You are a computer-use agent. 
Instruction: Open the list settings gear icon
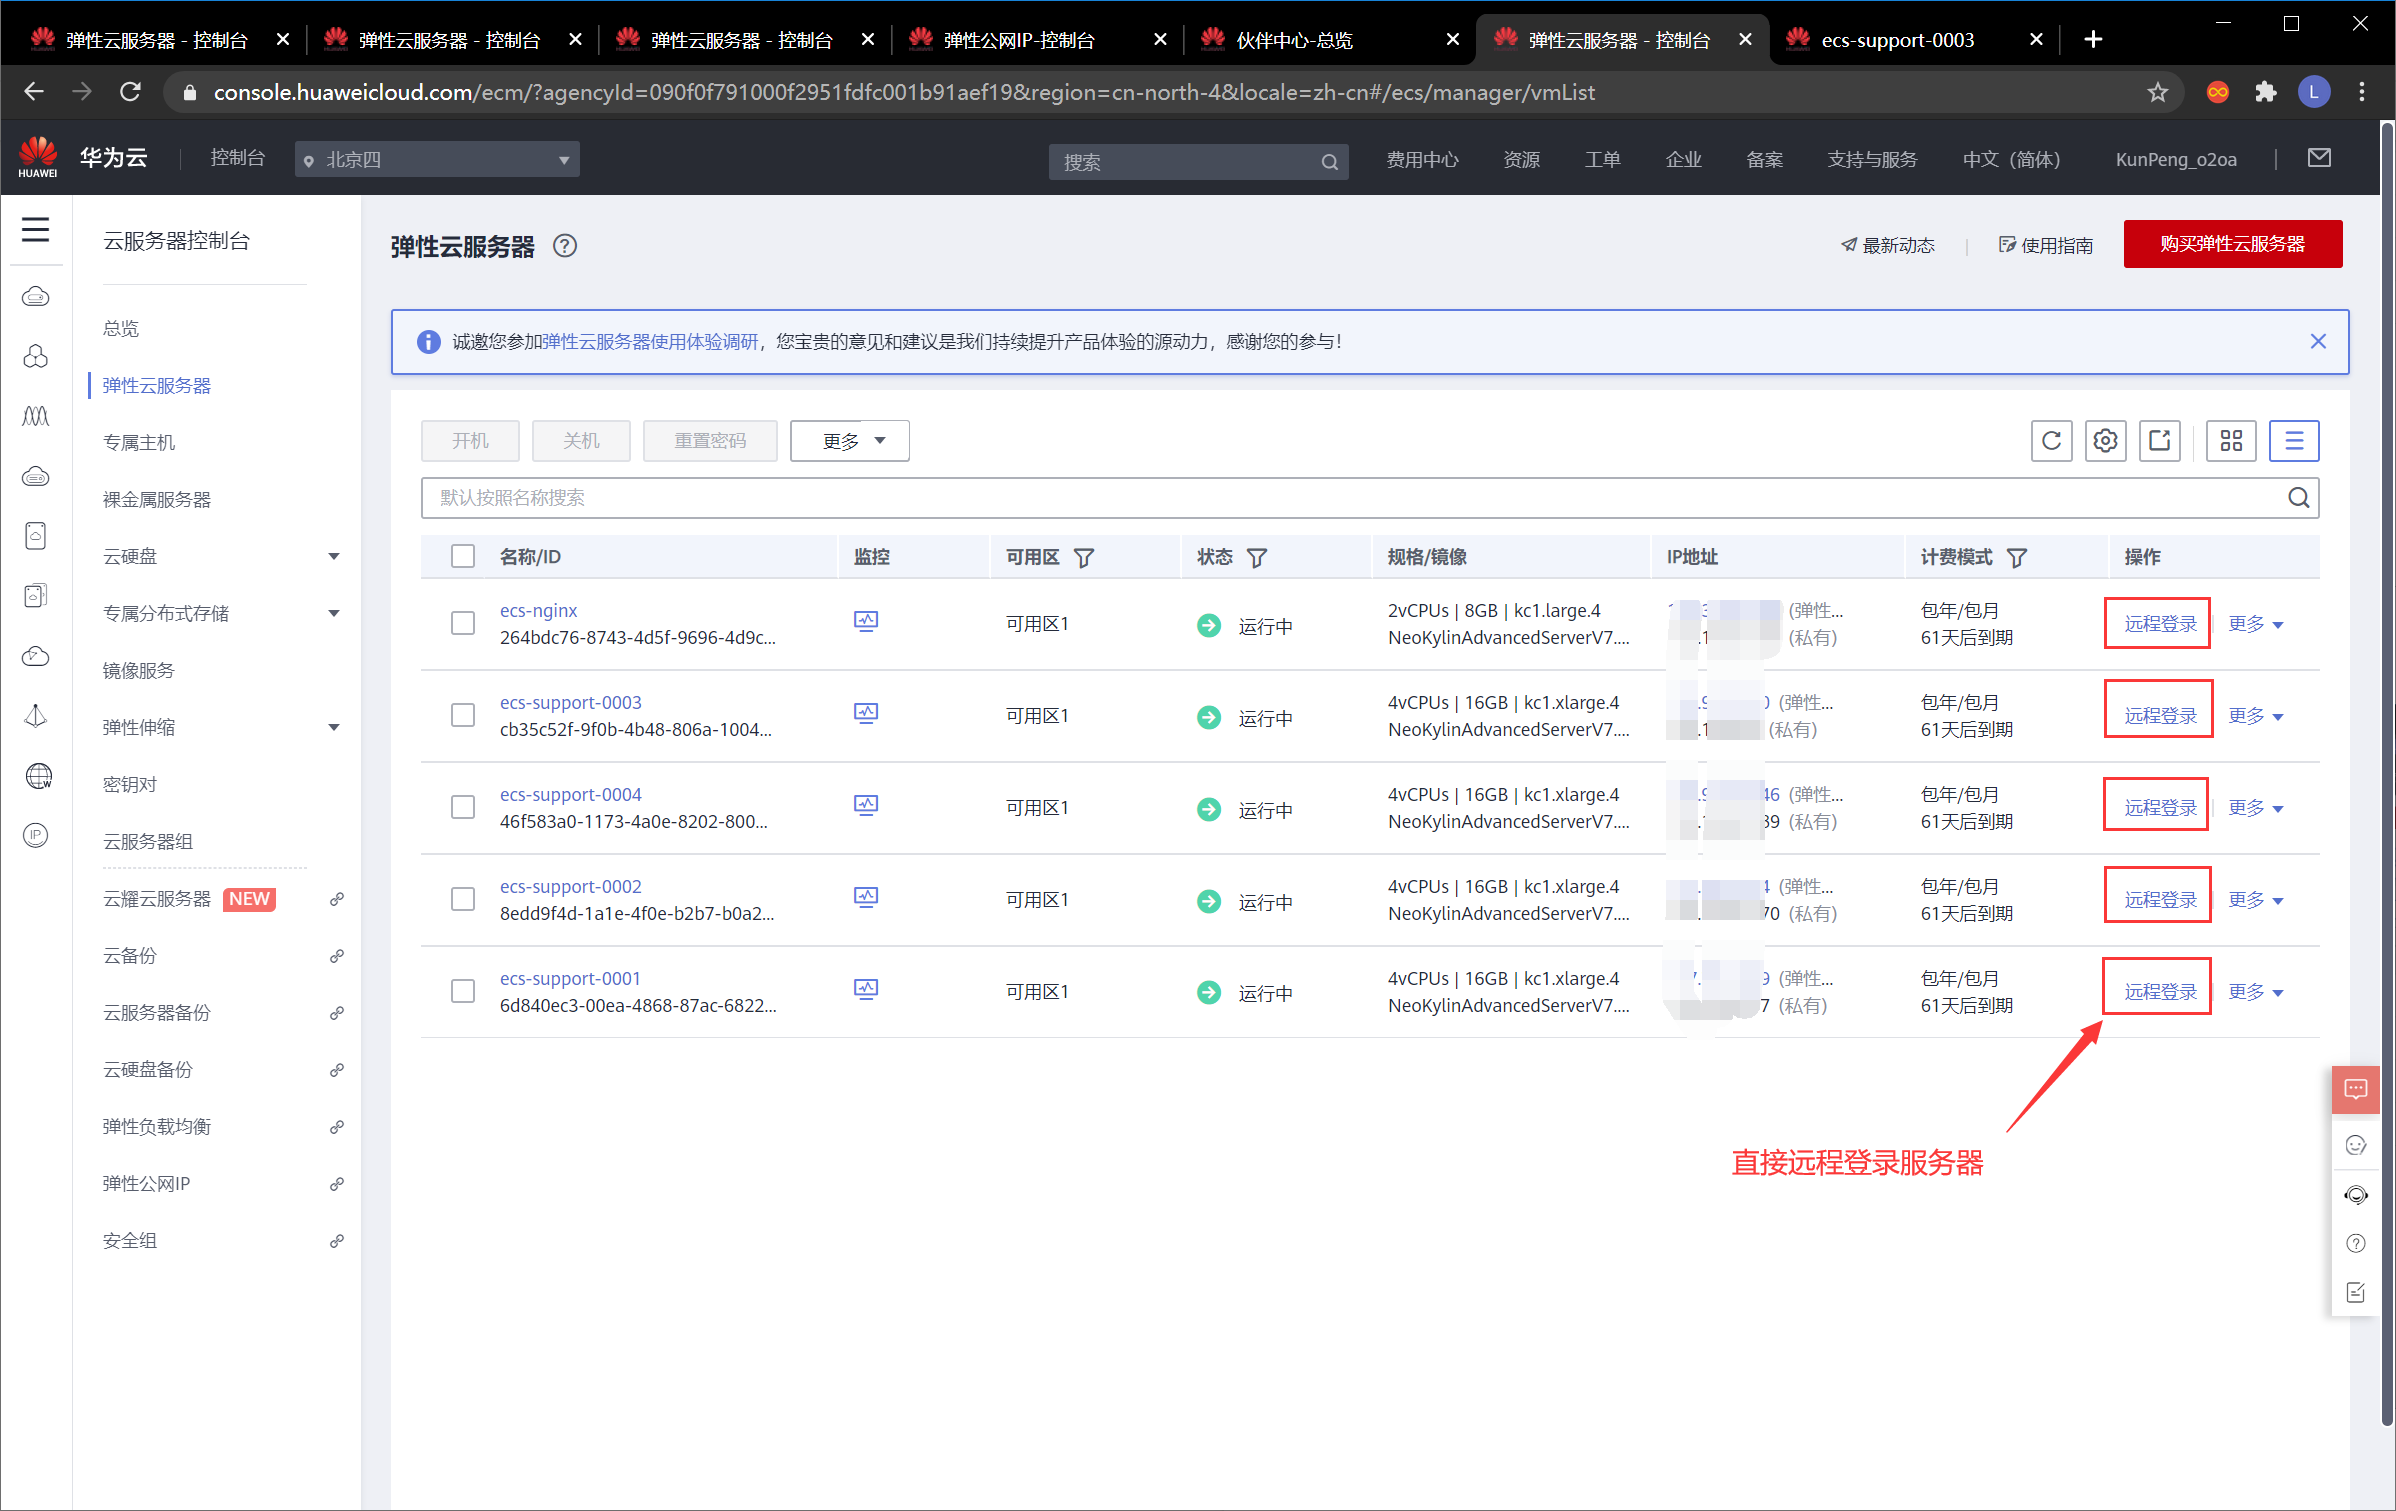[x=2105, y=441]
